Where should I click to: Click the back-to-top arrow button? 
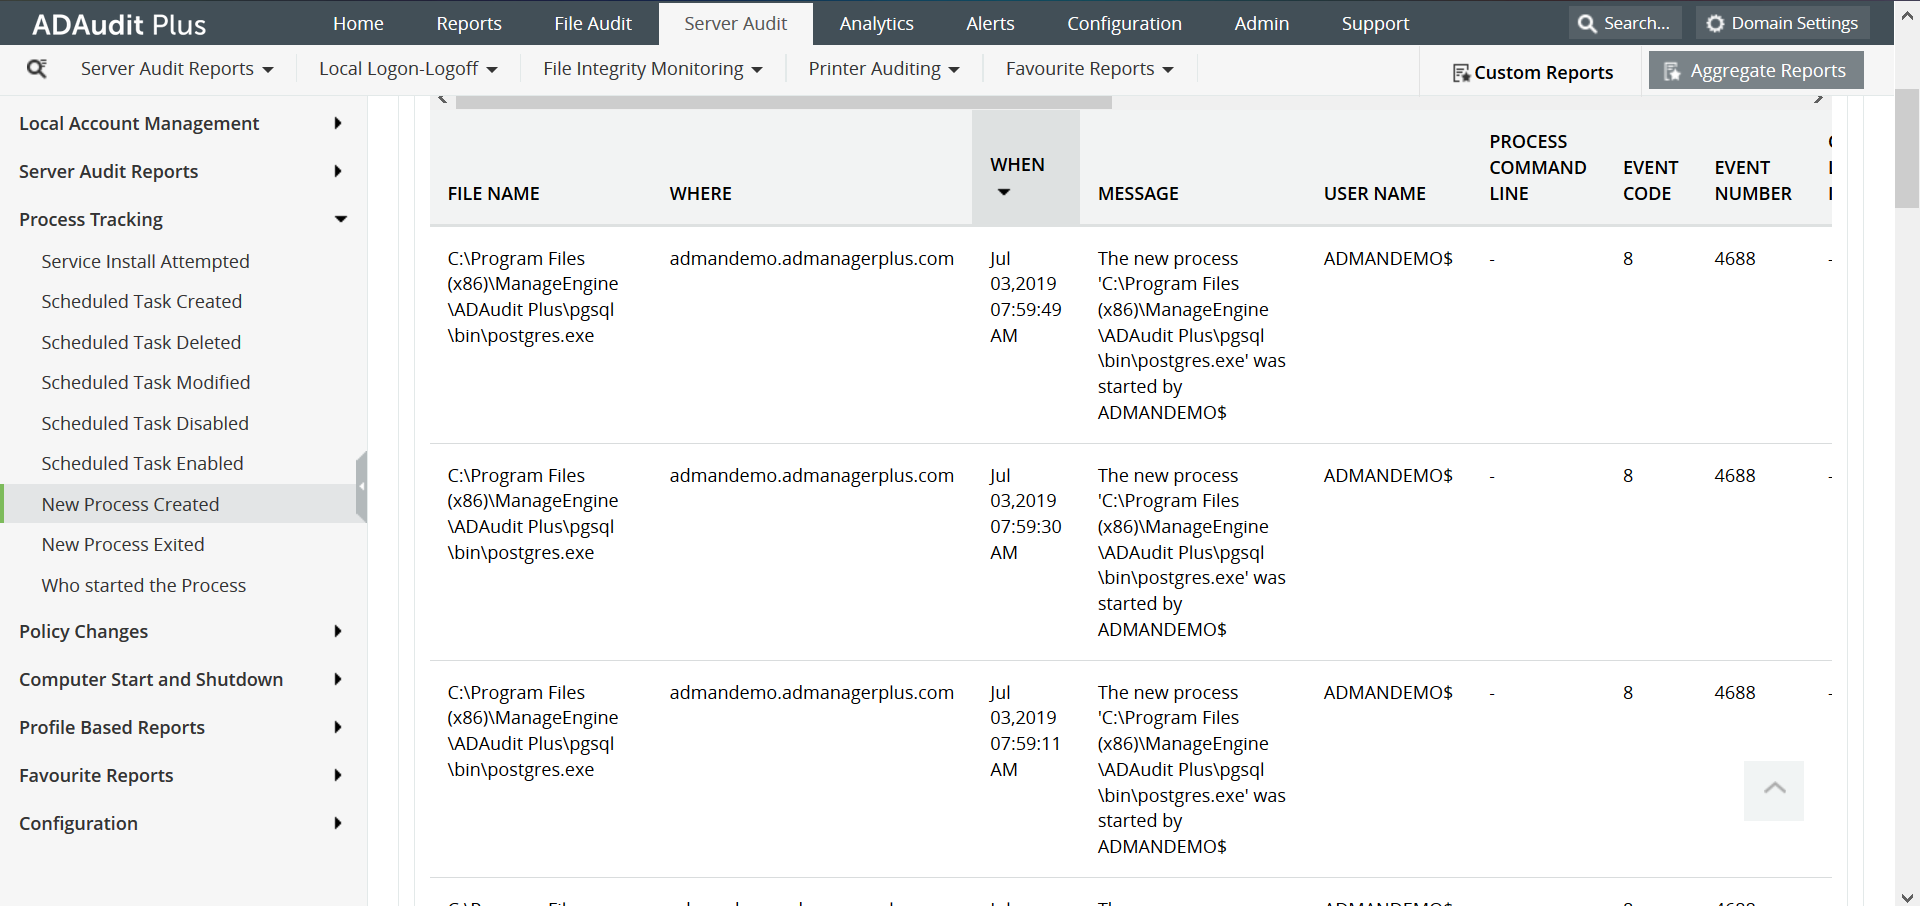tap(1774, 790)
